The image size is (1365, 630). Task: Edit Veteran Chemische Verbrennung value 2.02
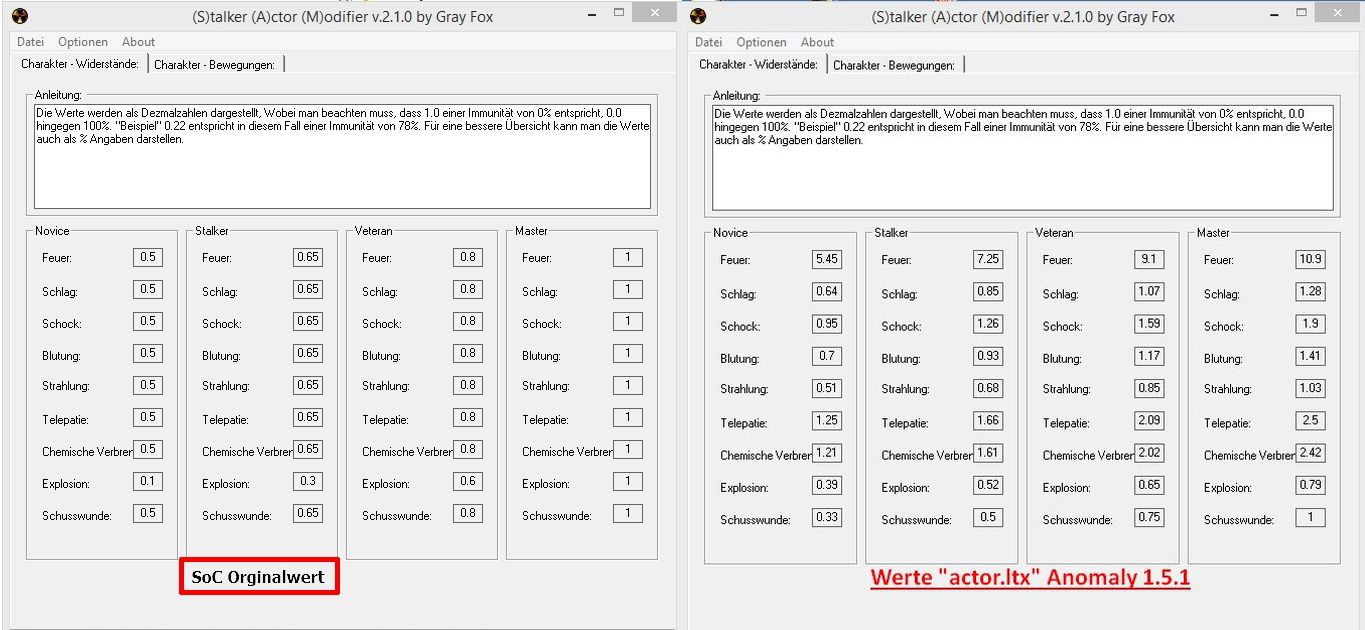[x=1149, y=453]
